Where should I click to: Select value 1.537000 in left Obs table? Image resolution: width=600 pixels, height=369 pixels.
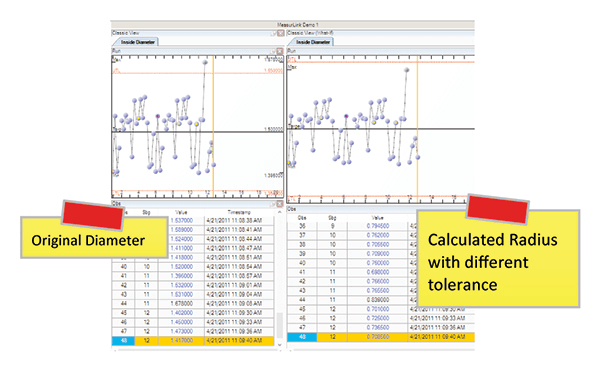point(182,220)
